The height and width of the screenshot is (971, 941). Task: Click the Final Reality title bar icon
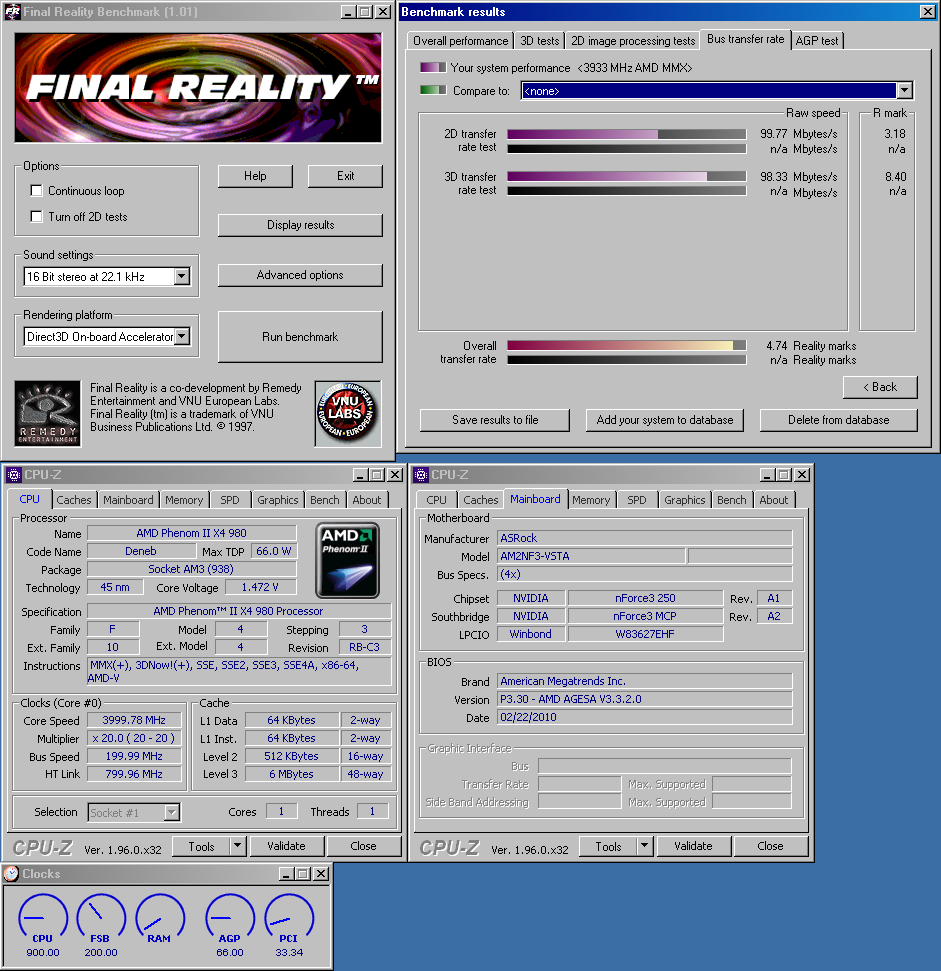(12, 12)
